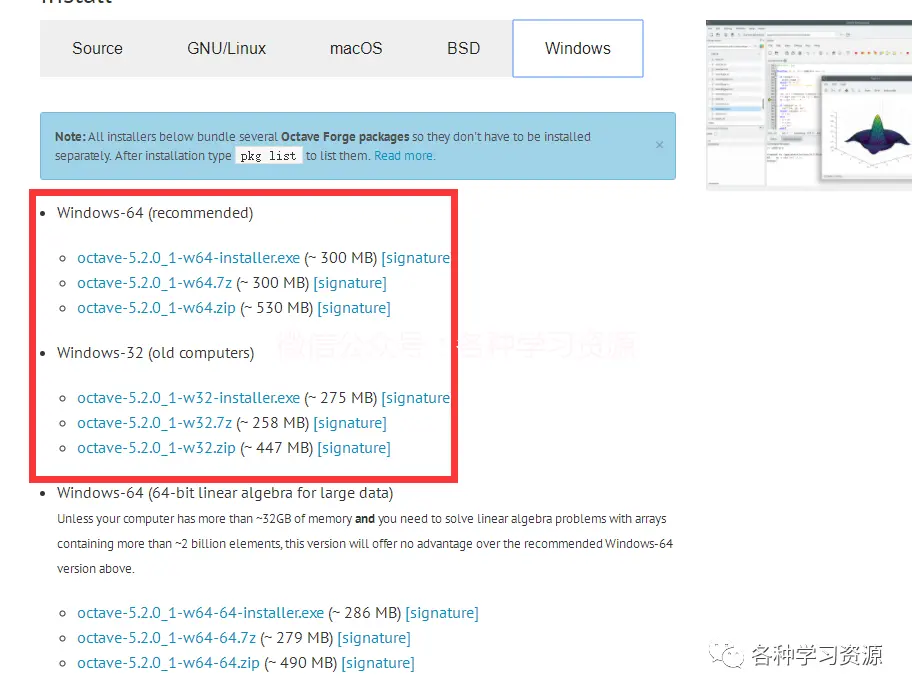Click the '(~ 286 MB)' size text

[365, 613]
